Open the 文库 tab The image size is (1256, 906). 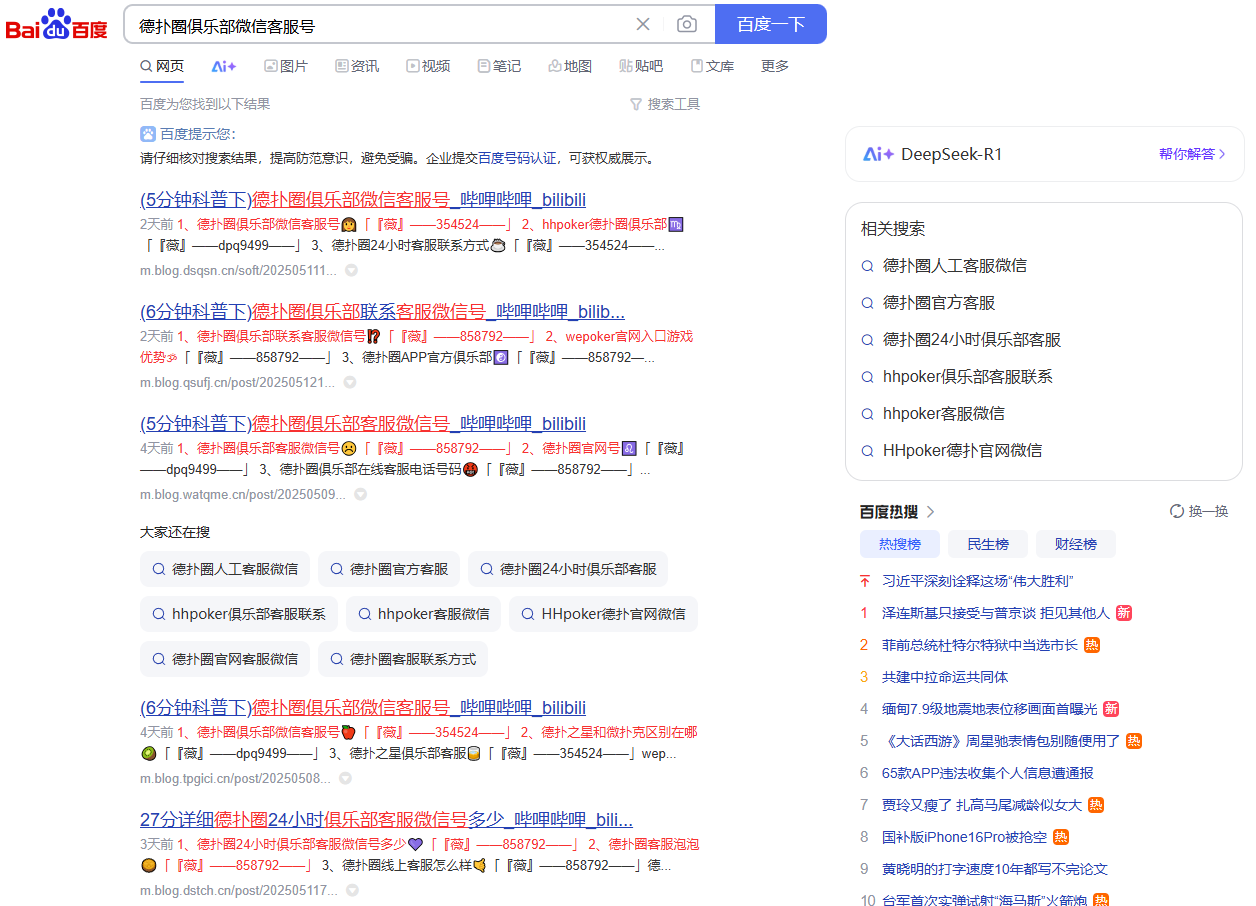click(712, 66)
